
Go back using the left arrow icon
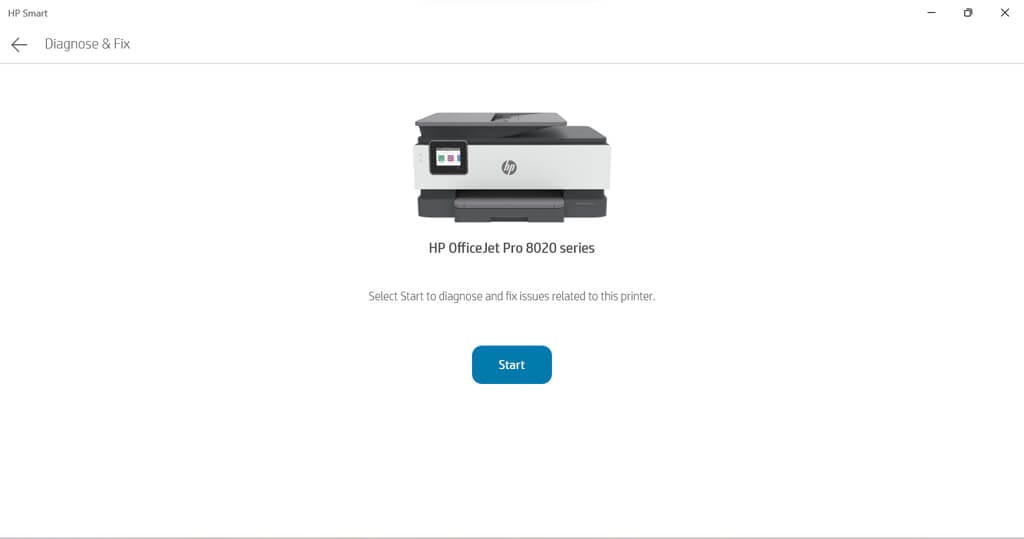pyautogui.click(x=19, y=44)
